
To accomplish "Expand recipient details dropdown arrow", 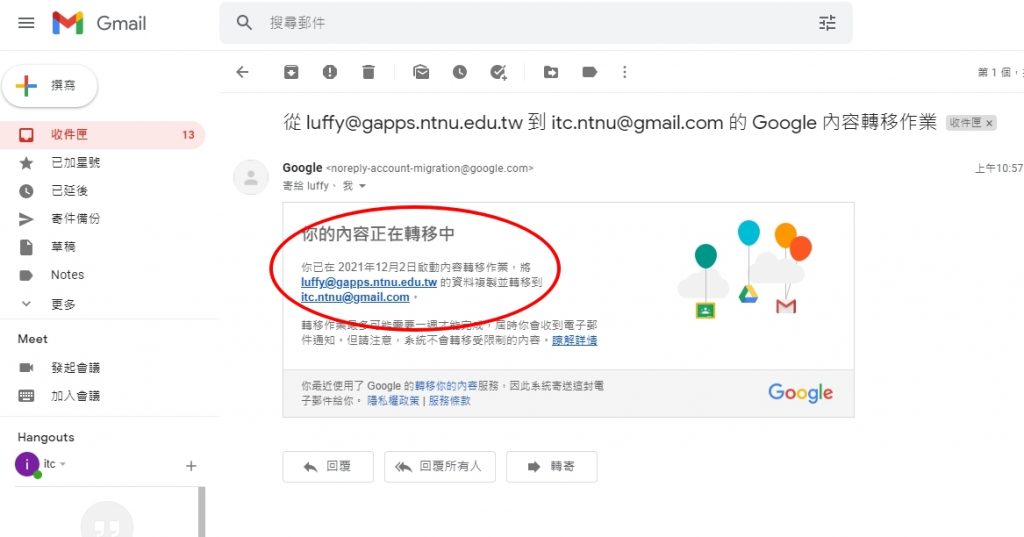I will pos(362,186).
